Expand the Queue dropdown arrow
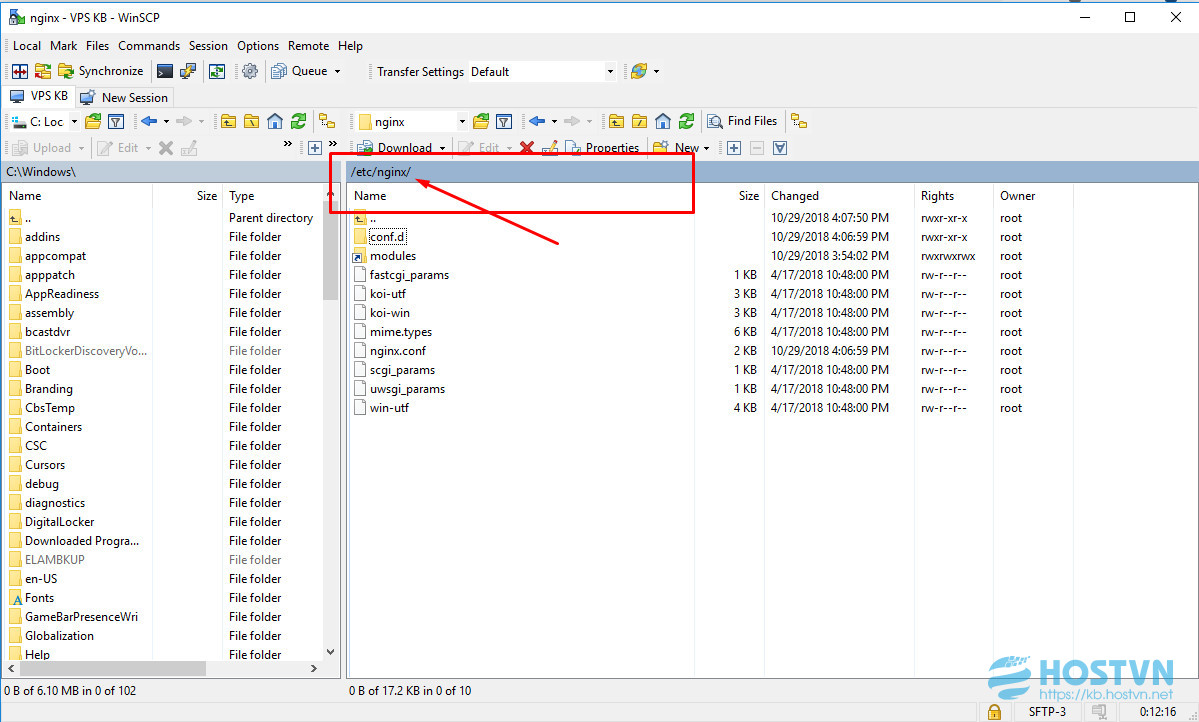Image resolution: width=1199 pixels, height=722 pixels. click(337, 71)
